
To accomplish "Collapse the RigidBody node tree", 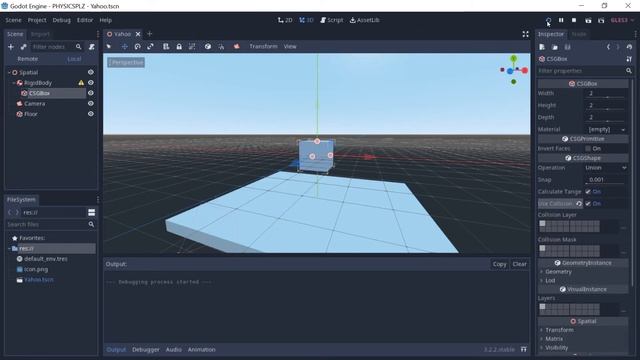I will point(14,83).
